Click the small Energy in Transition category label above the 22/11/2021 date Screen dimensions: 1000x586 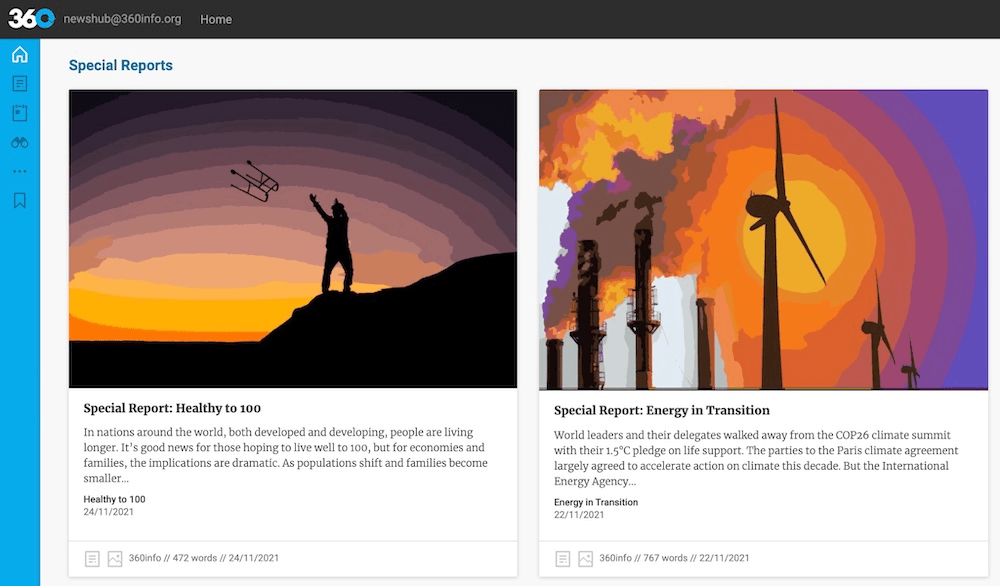pos(595,502)
